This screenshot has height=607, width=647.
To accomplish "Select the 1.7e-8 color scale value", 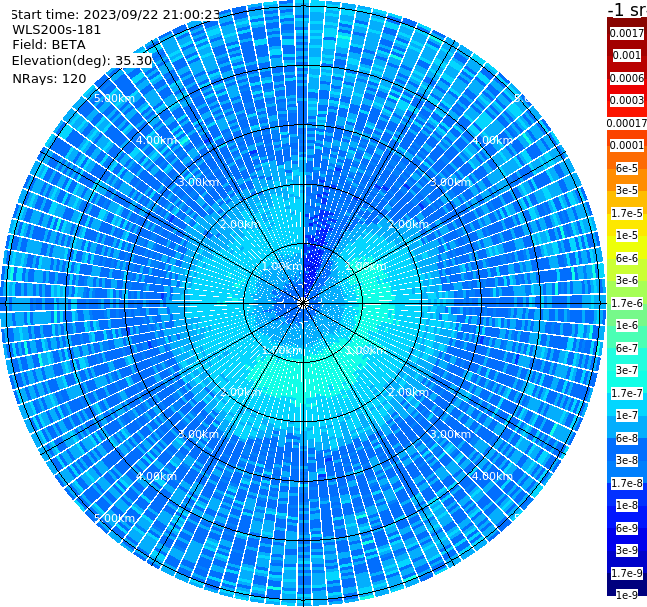I will [627, 483].
